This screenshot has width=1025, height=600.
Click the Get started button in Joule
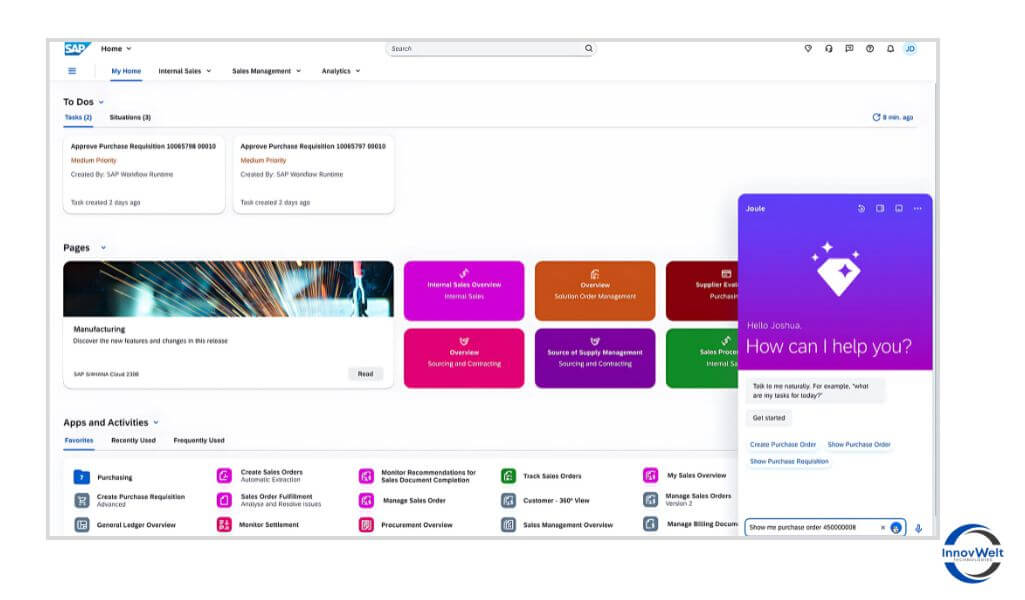coord(769,418)
